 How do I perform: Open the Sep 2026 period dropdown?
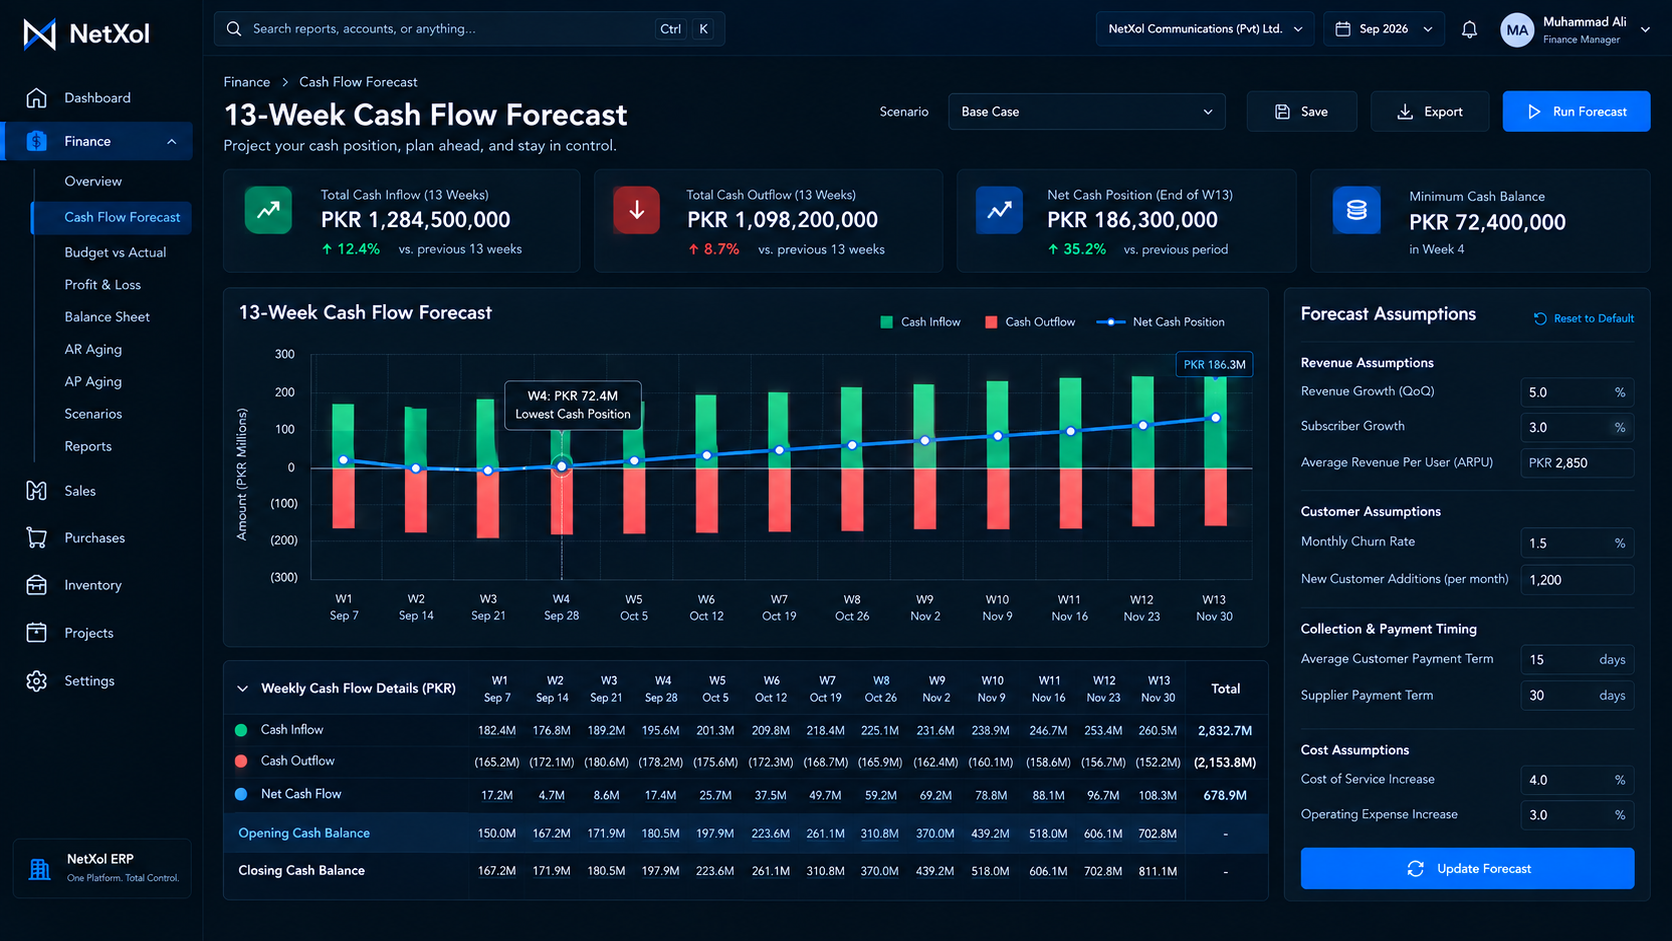pos(1384,29)
